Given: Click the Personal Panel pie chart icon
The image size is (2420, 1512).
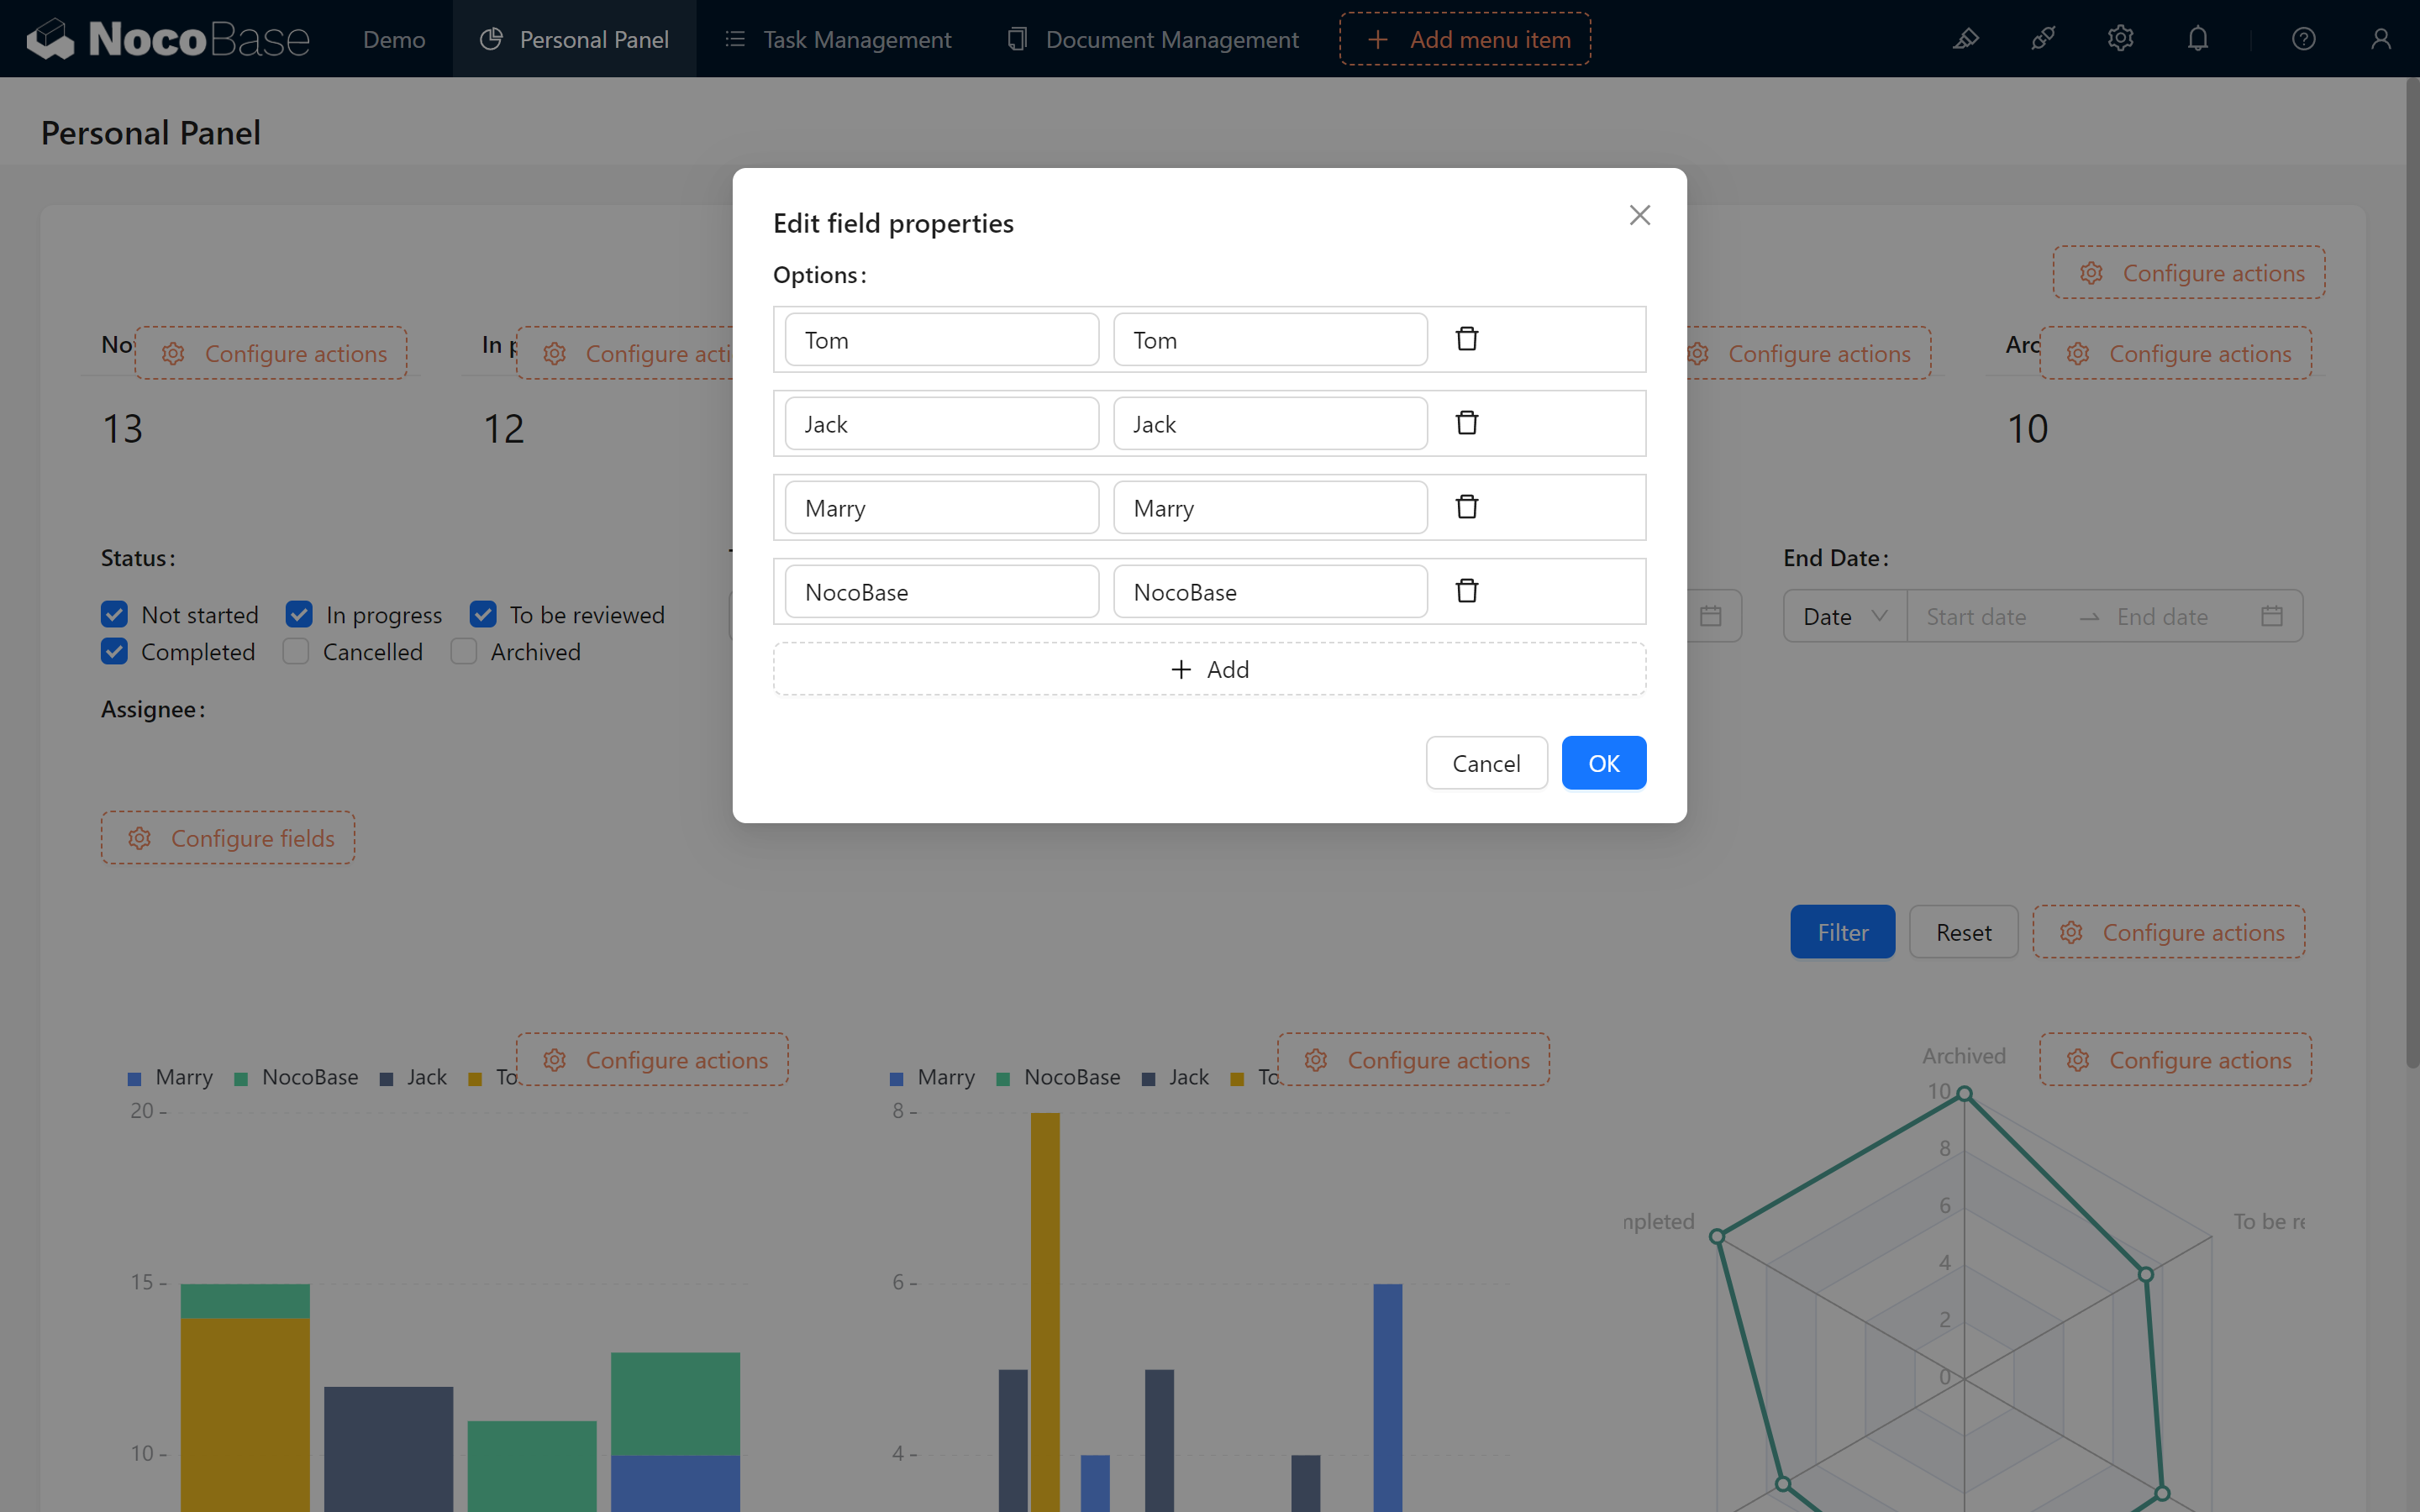Looking at the screenshot, I should coord(490,39).
